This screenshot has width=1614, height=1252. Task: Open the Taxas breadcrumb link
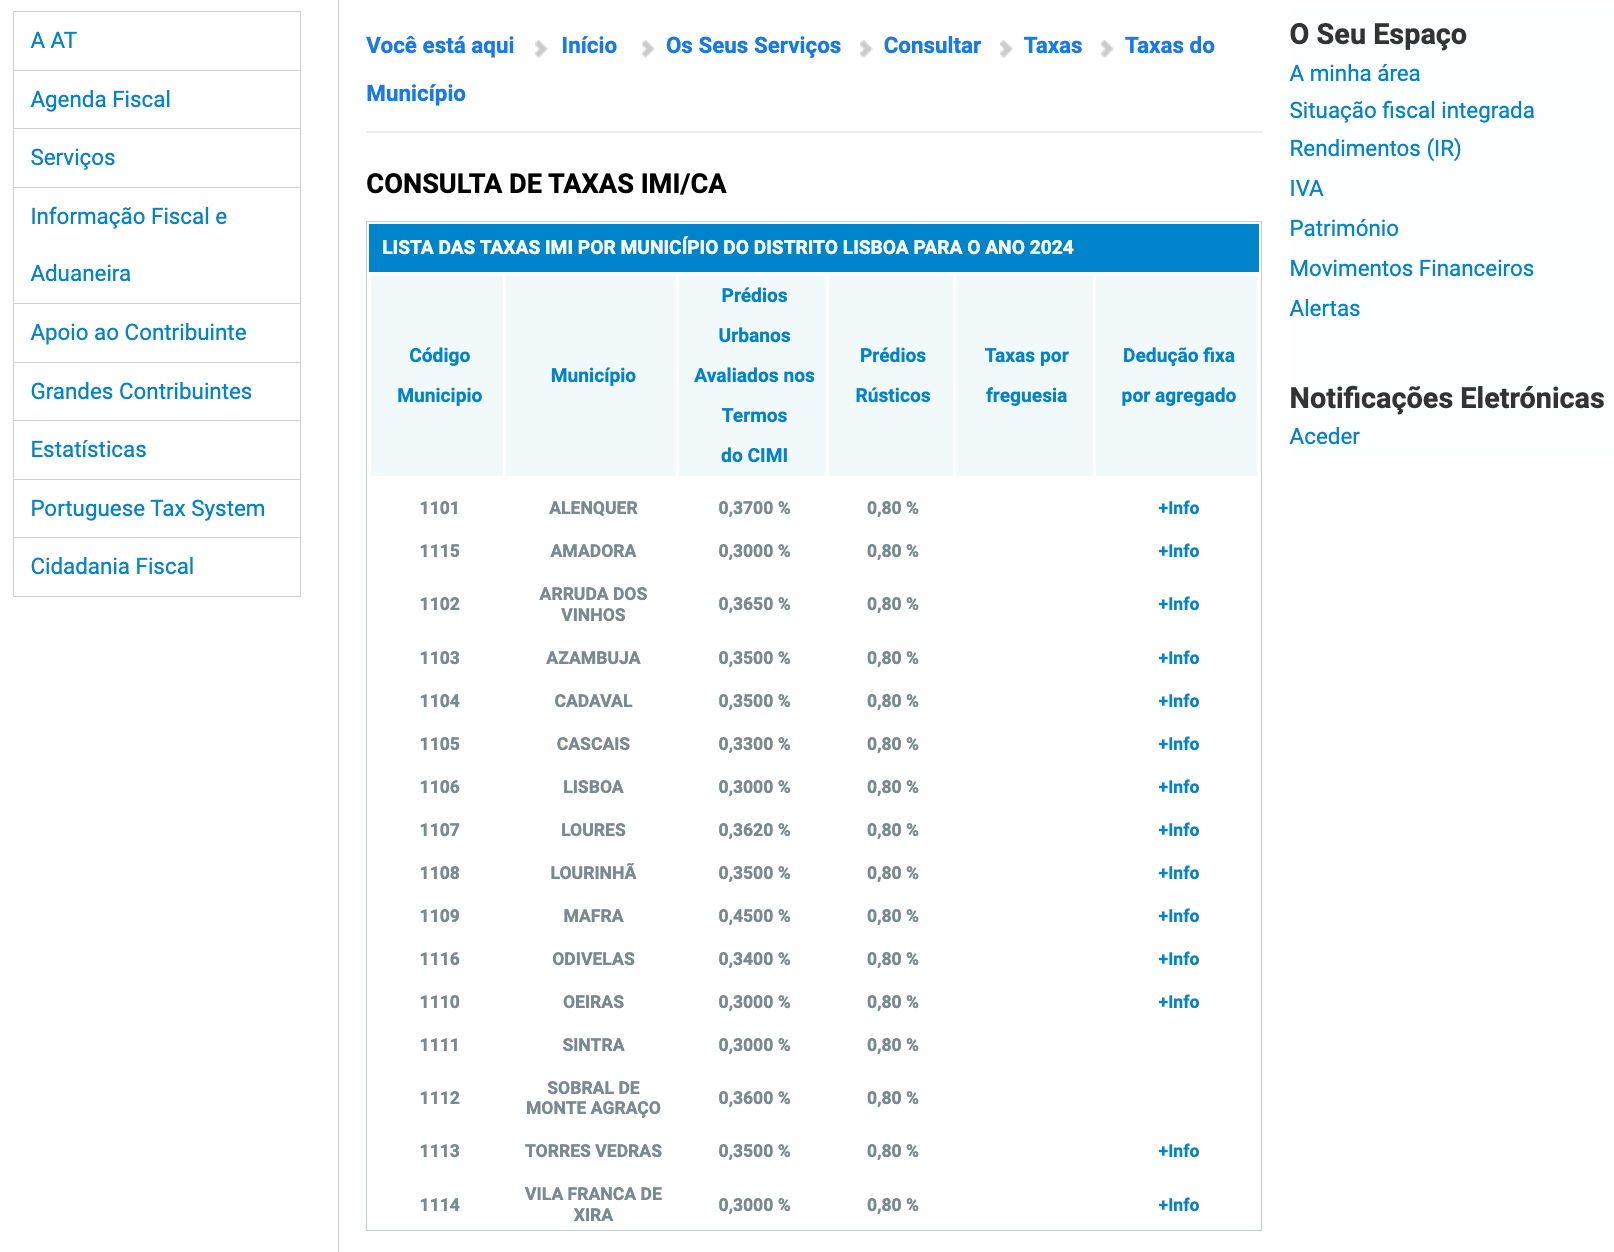click(1052, 45)
